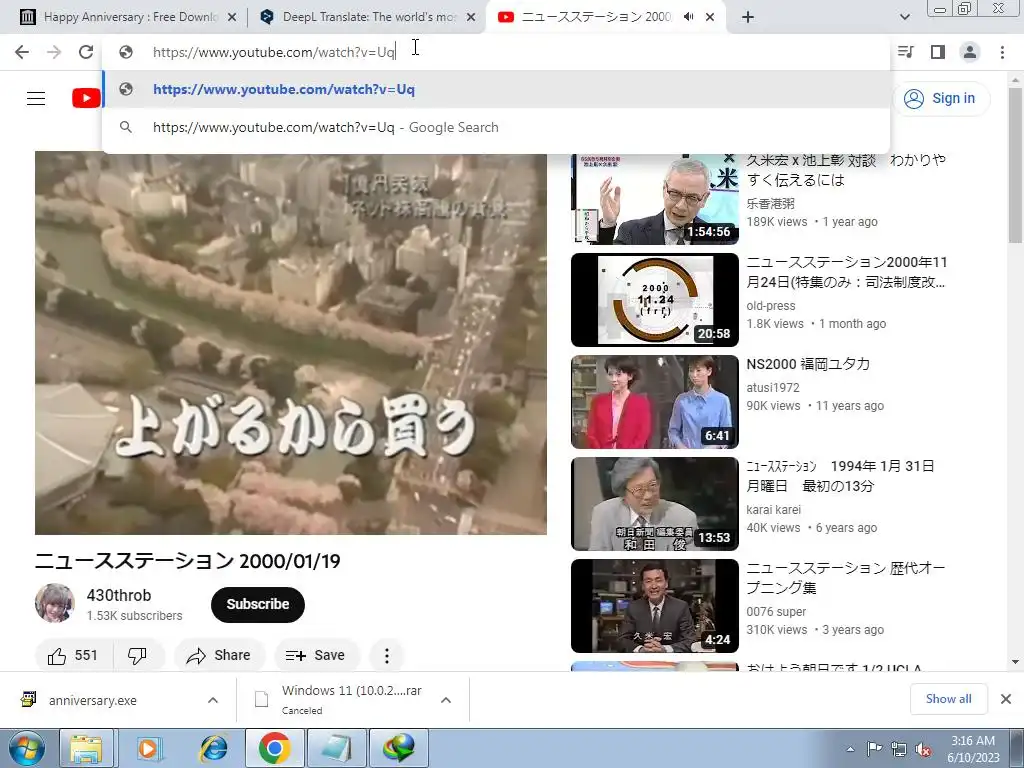Open the muted volume tray icon
Image resolution: width=1024 pixels, height=768 pixels.
[923, 749]
